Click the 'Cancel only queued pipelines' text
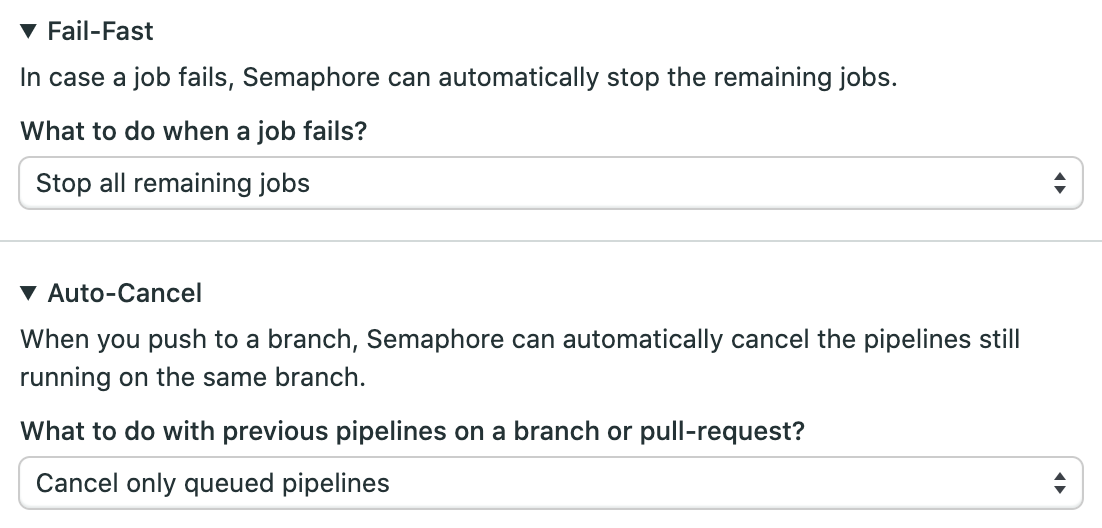Screen dimensions: 1102x528 (212, 484)
